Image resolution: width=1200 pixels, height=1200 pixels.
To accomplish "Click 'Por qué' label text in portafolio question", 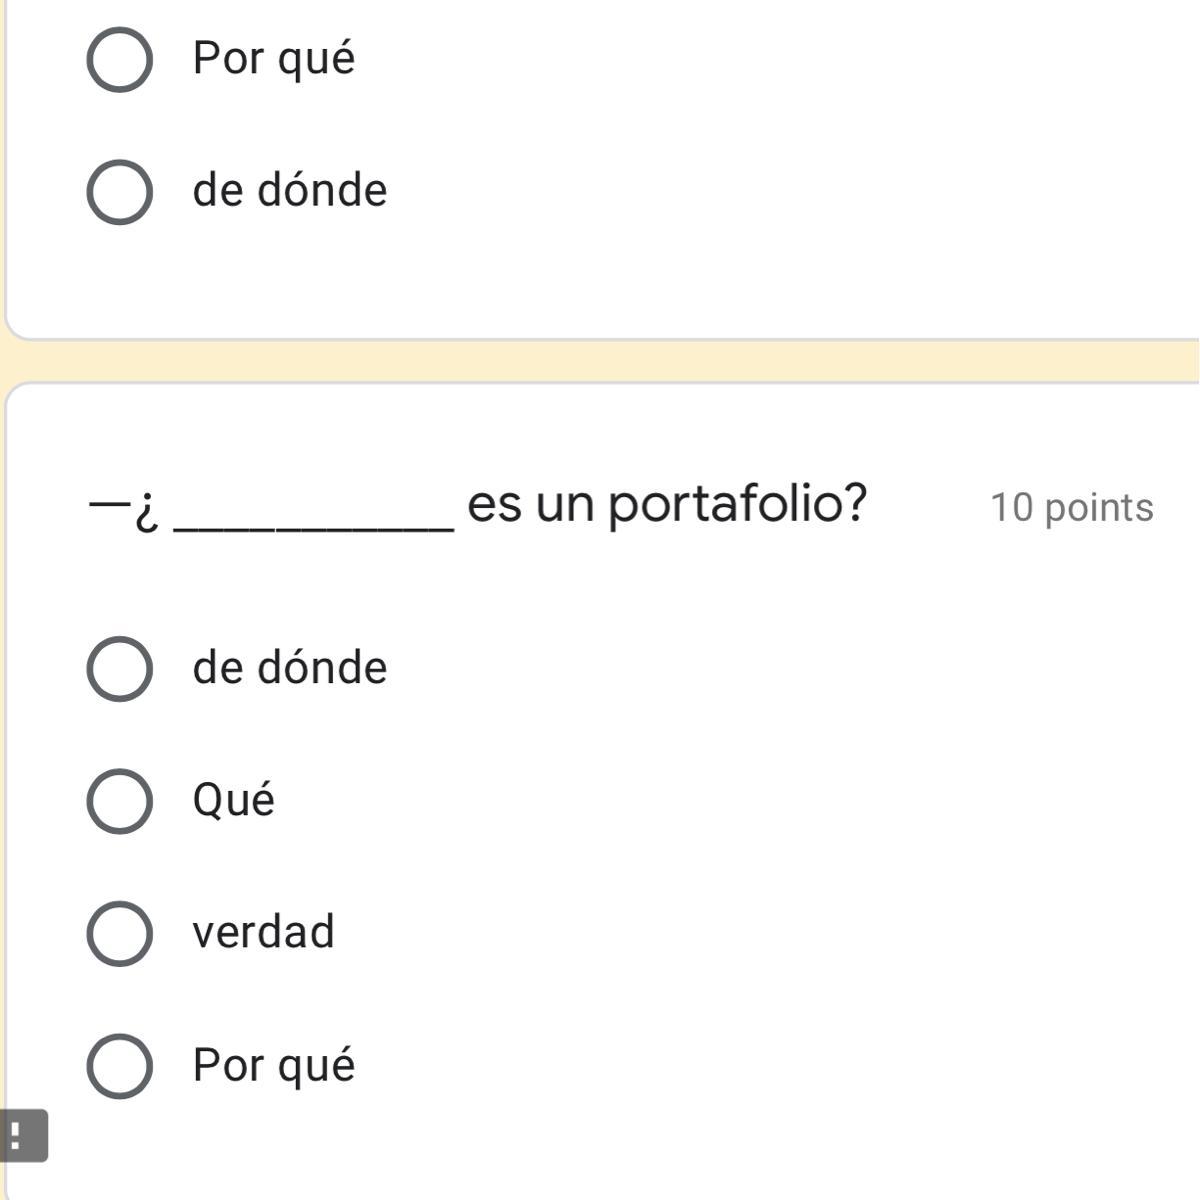I will (x=273, y=1065).
